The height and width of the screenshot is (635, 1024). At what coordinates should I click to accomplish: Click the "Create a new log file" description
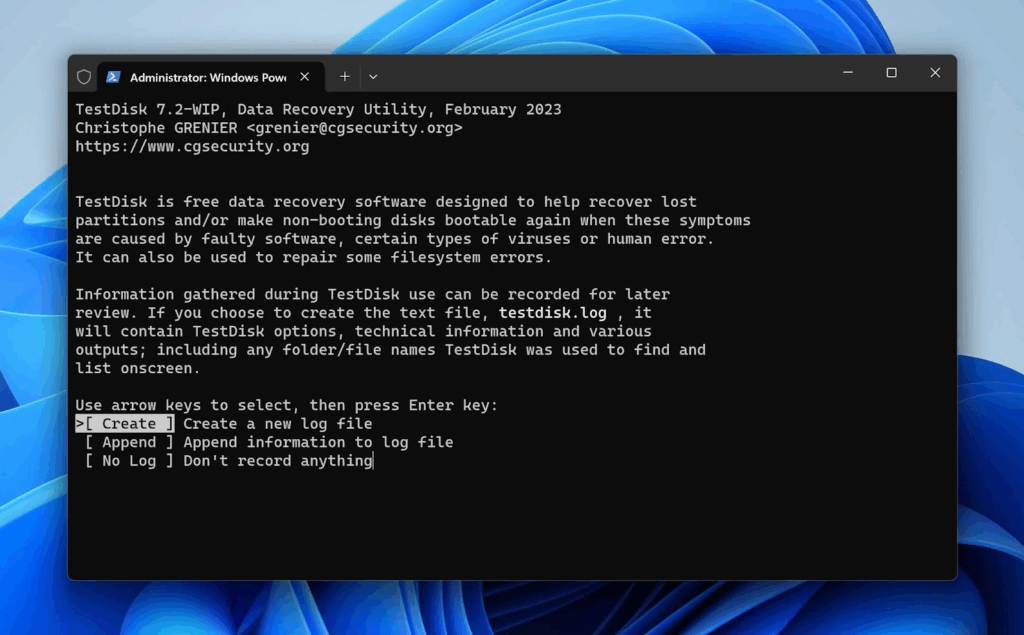tap(277, 424)
